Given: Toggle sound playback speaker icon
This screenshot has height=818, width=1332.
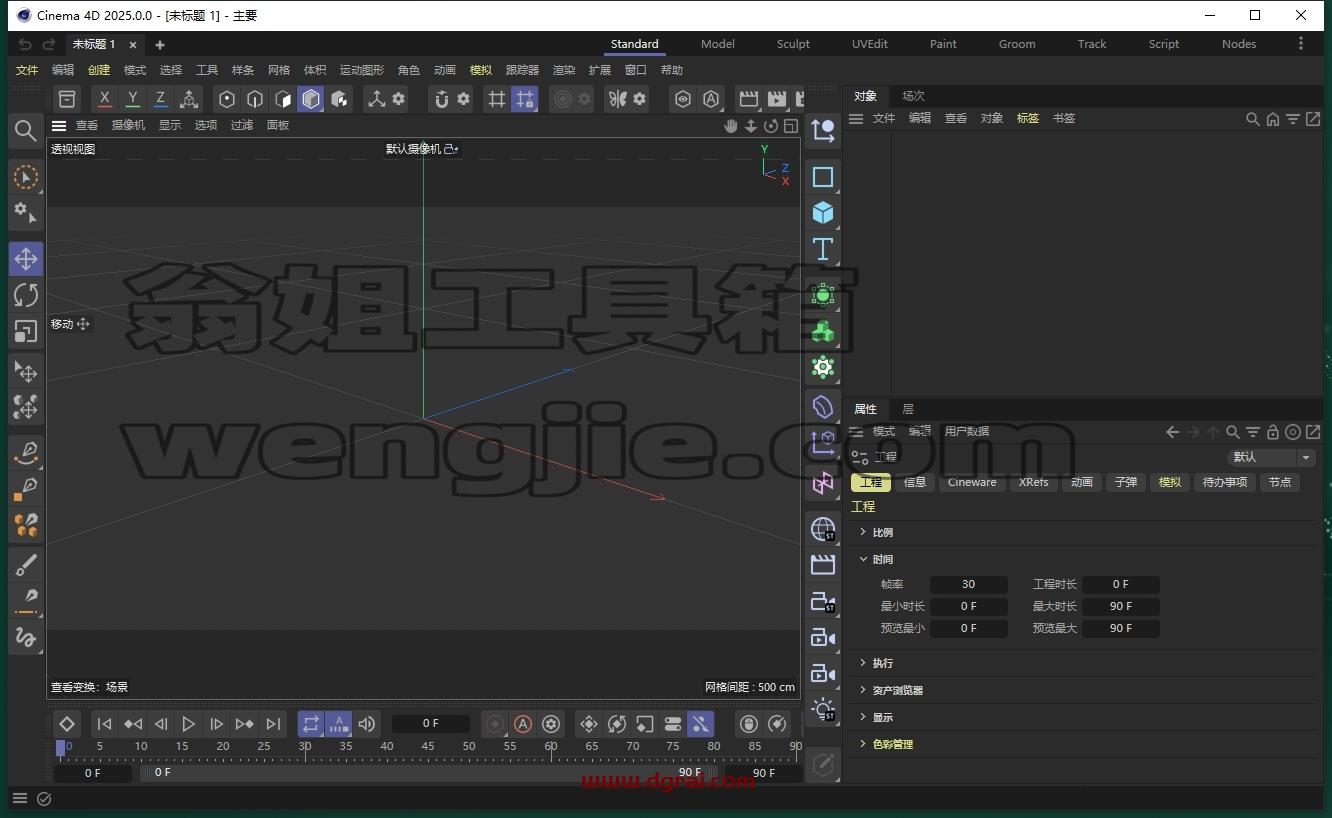Looking at the screenshot, I should coord(367,724).
